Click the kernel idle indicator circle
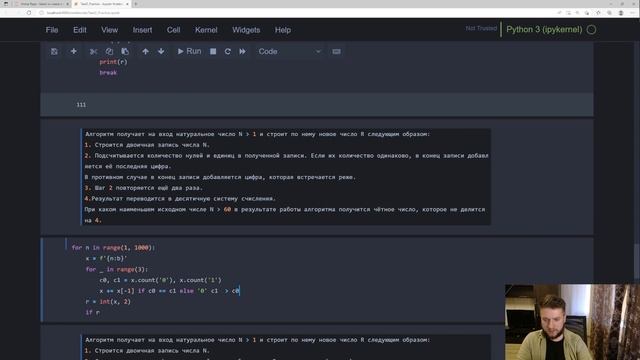The width and height of the screenshot is (640, 360). click(x=591, y=29)
